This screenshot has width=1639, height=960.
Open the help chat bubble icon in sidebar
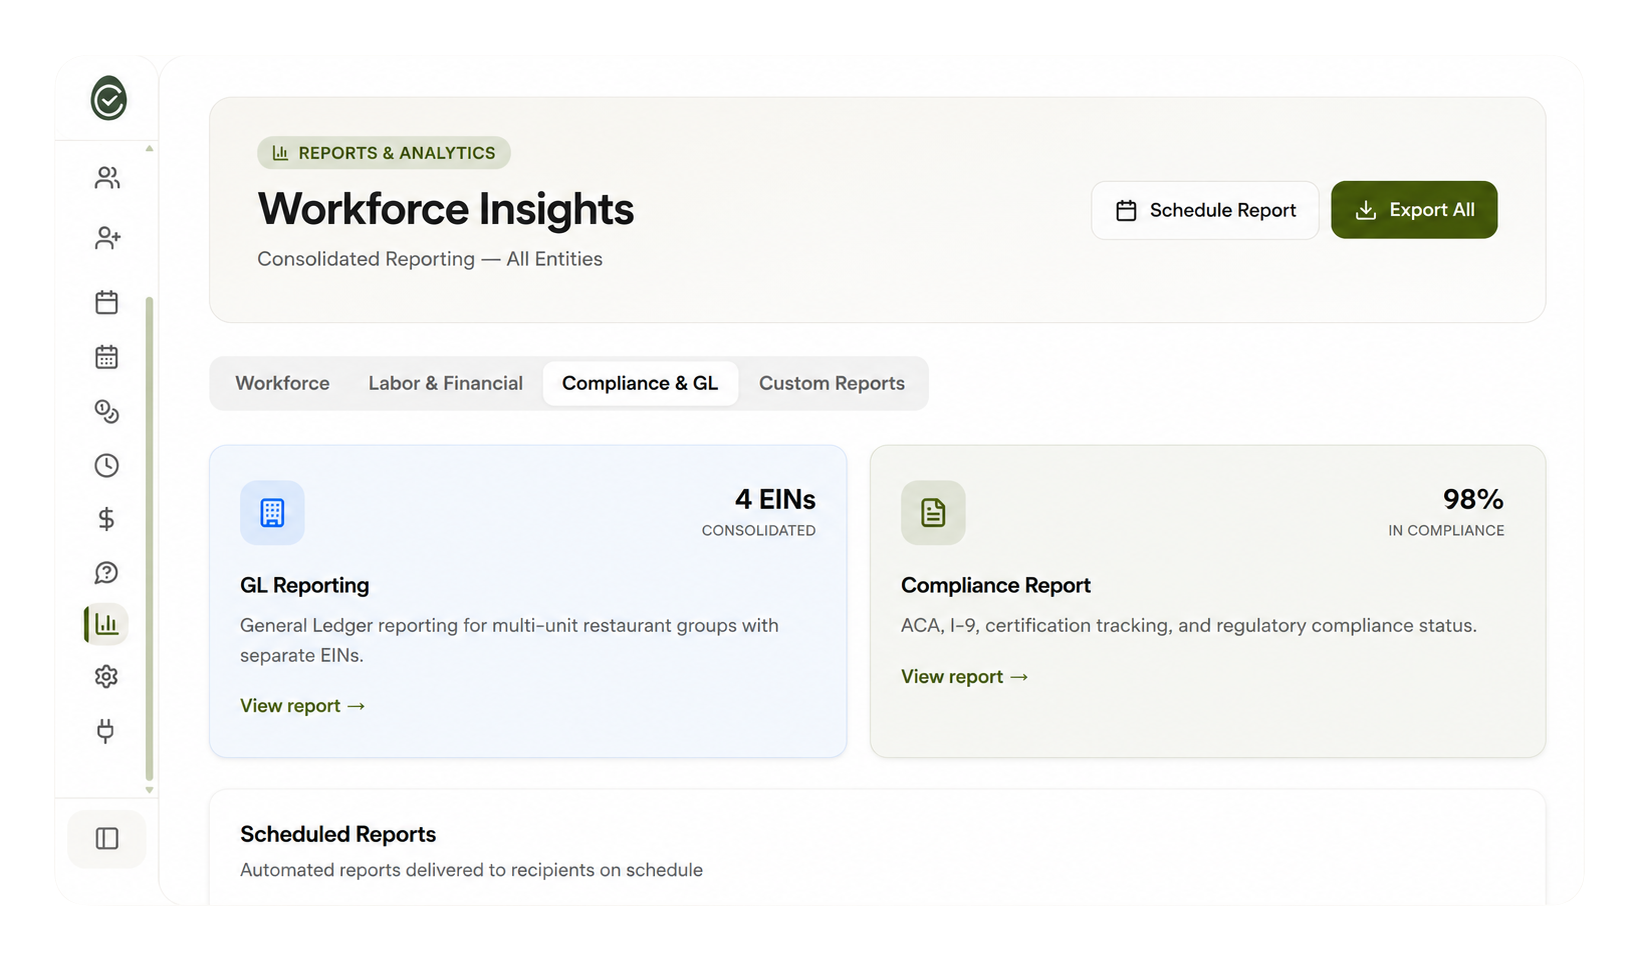coord(107,572)
